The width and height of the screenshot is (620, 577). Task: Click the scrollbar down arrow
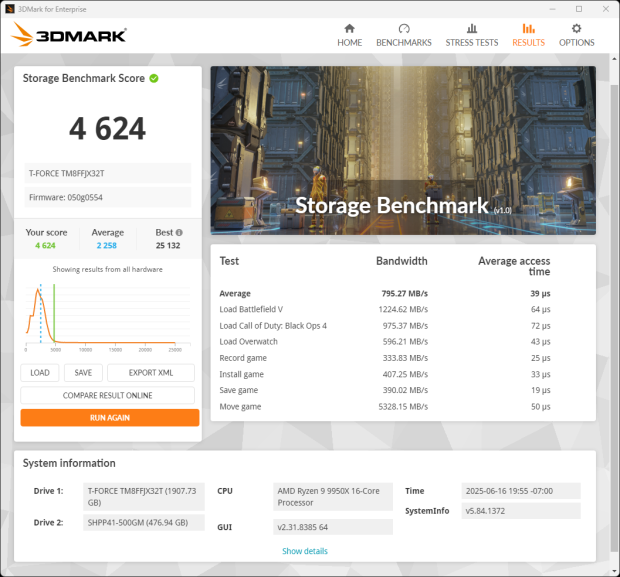tap(614, 571)
